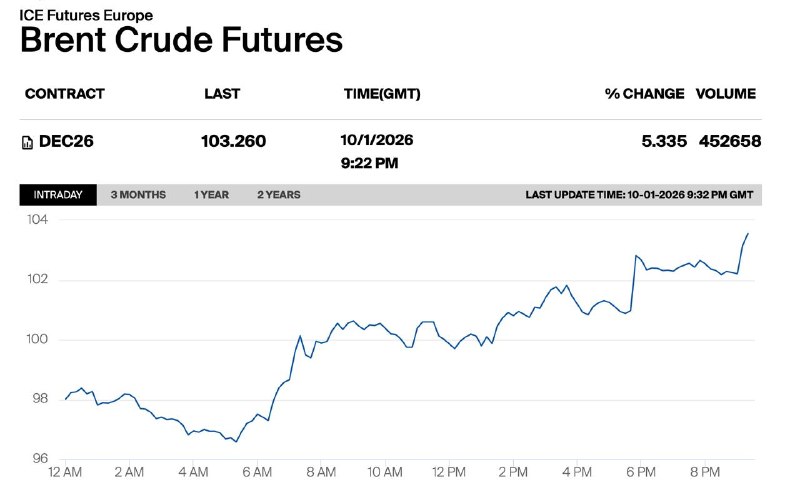Click the chart low point near 5 AM

(x=236, y=441)
